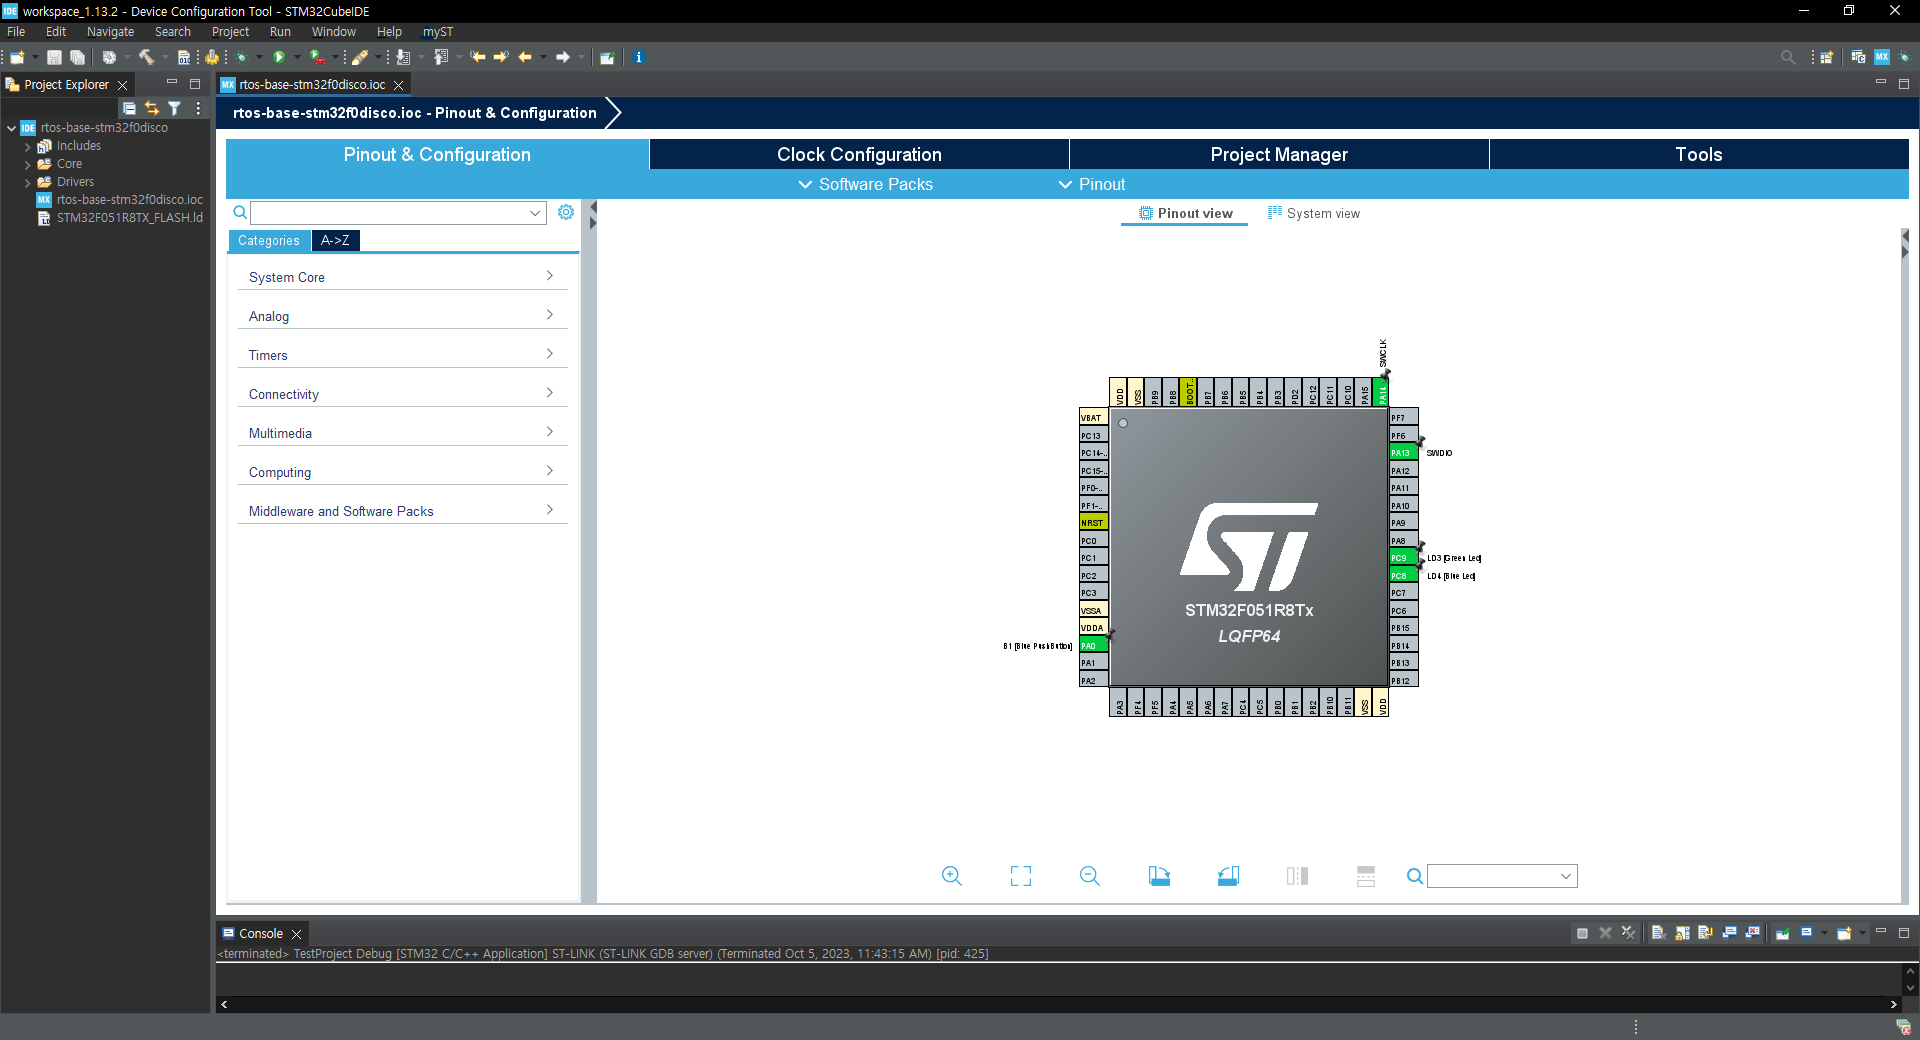Expand Middleware and Software Packs category
The height and width of the screenshot is (1040, 1920).
(x=402, y=511)
